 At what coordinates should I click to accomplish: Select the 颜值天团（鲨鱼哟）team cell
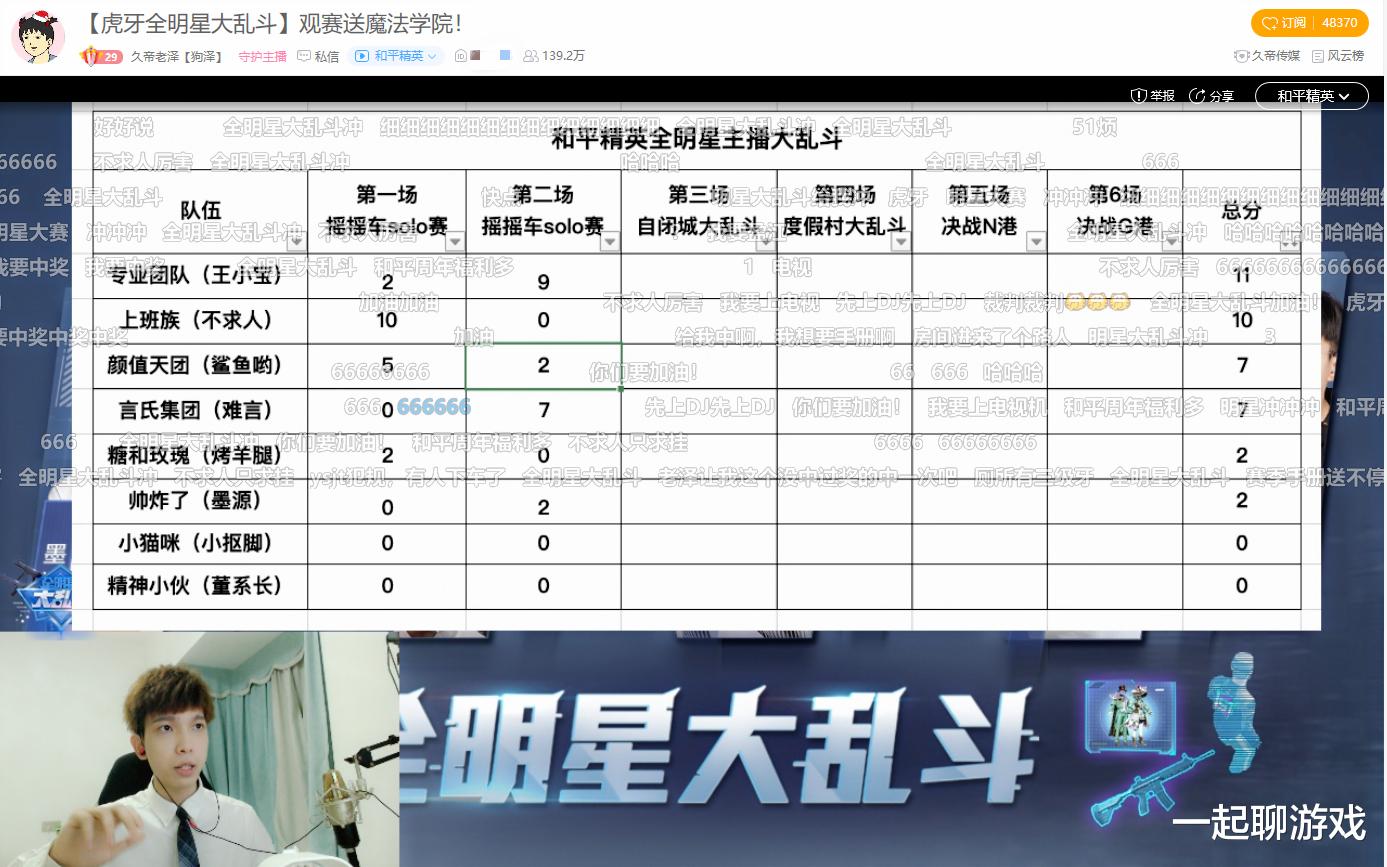click(200, 366)
